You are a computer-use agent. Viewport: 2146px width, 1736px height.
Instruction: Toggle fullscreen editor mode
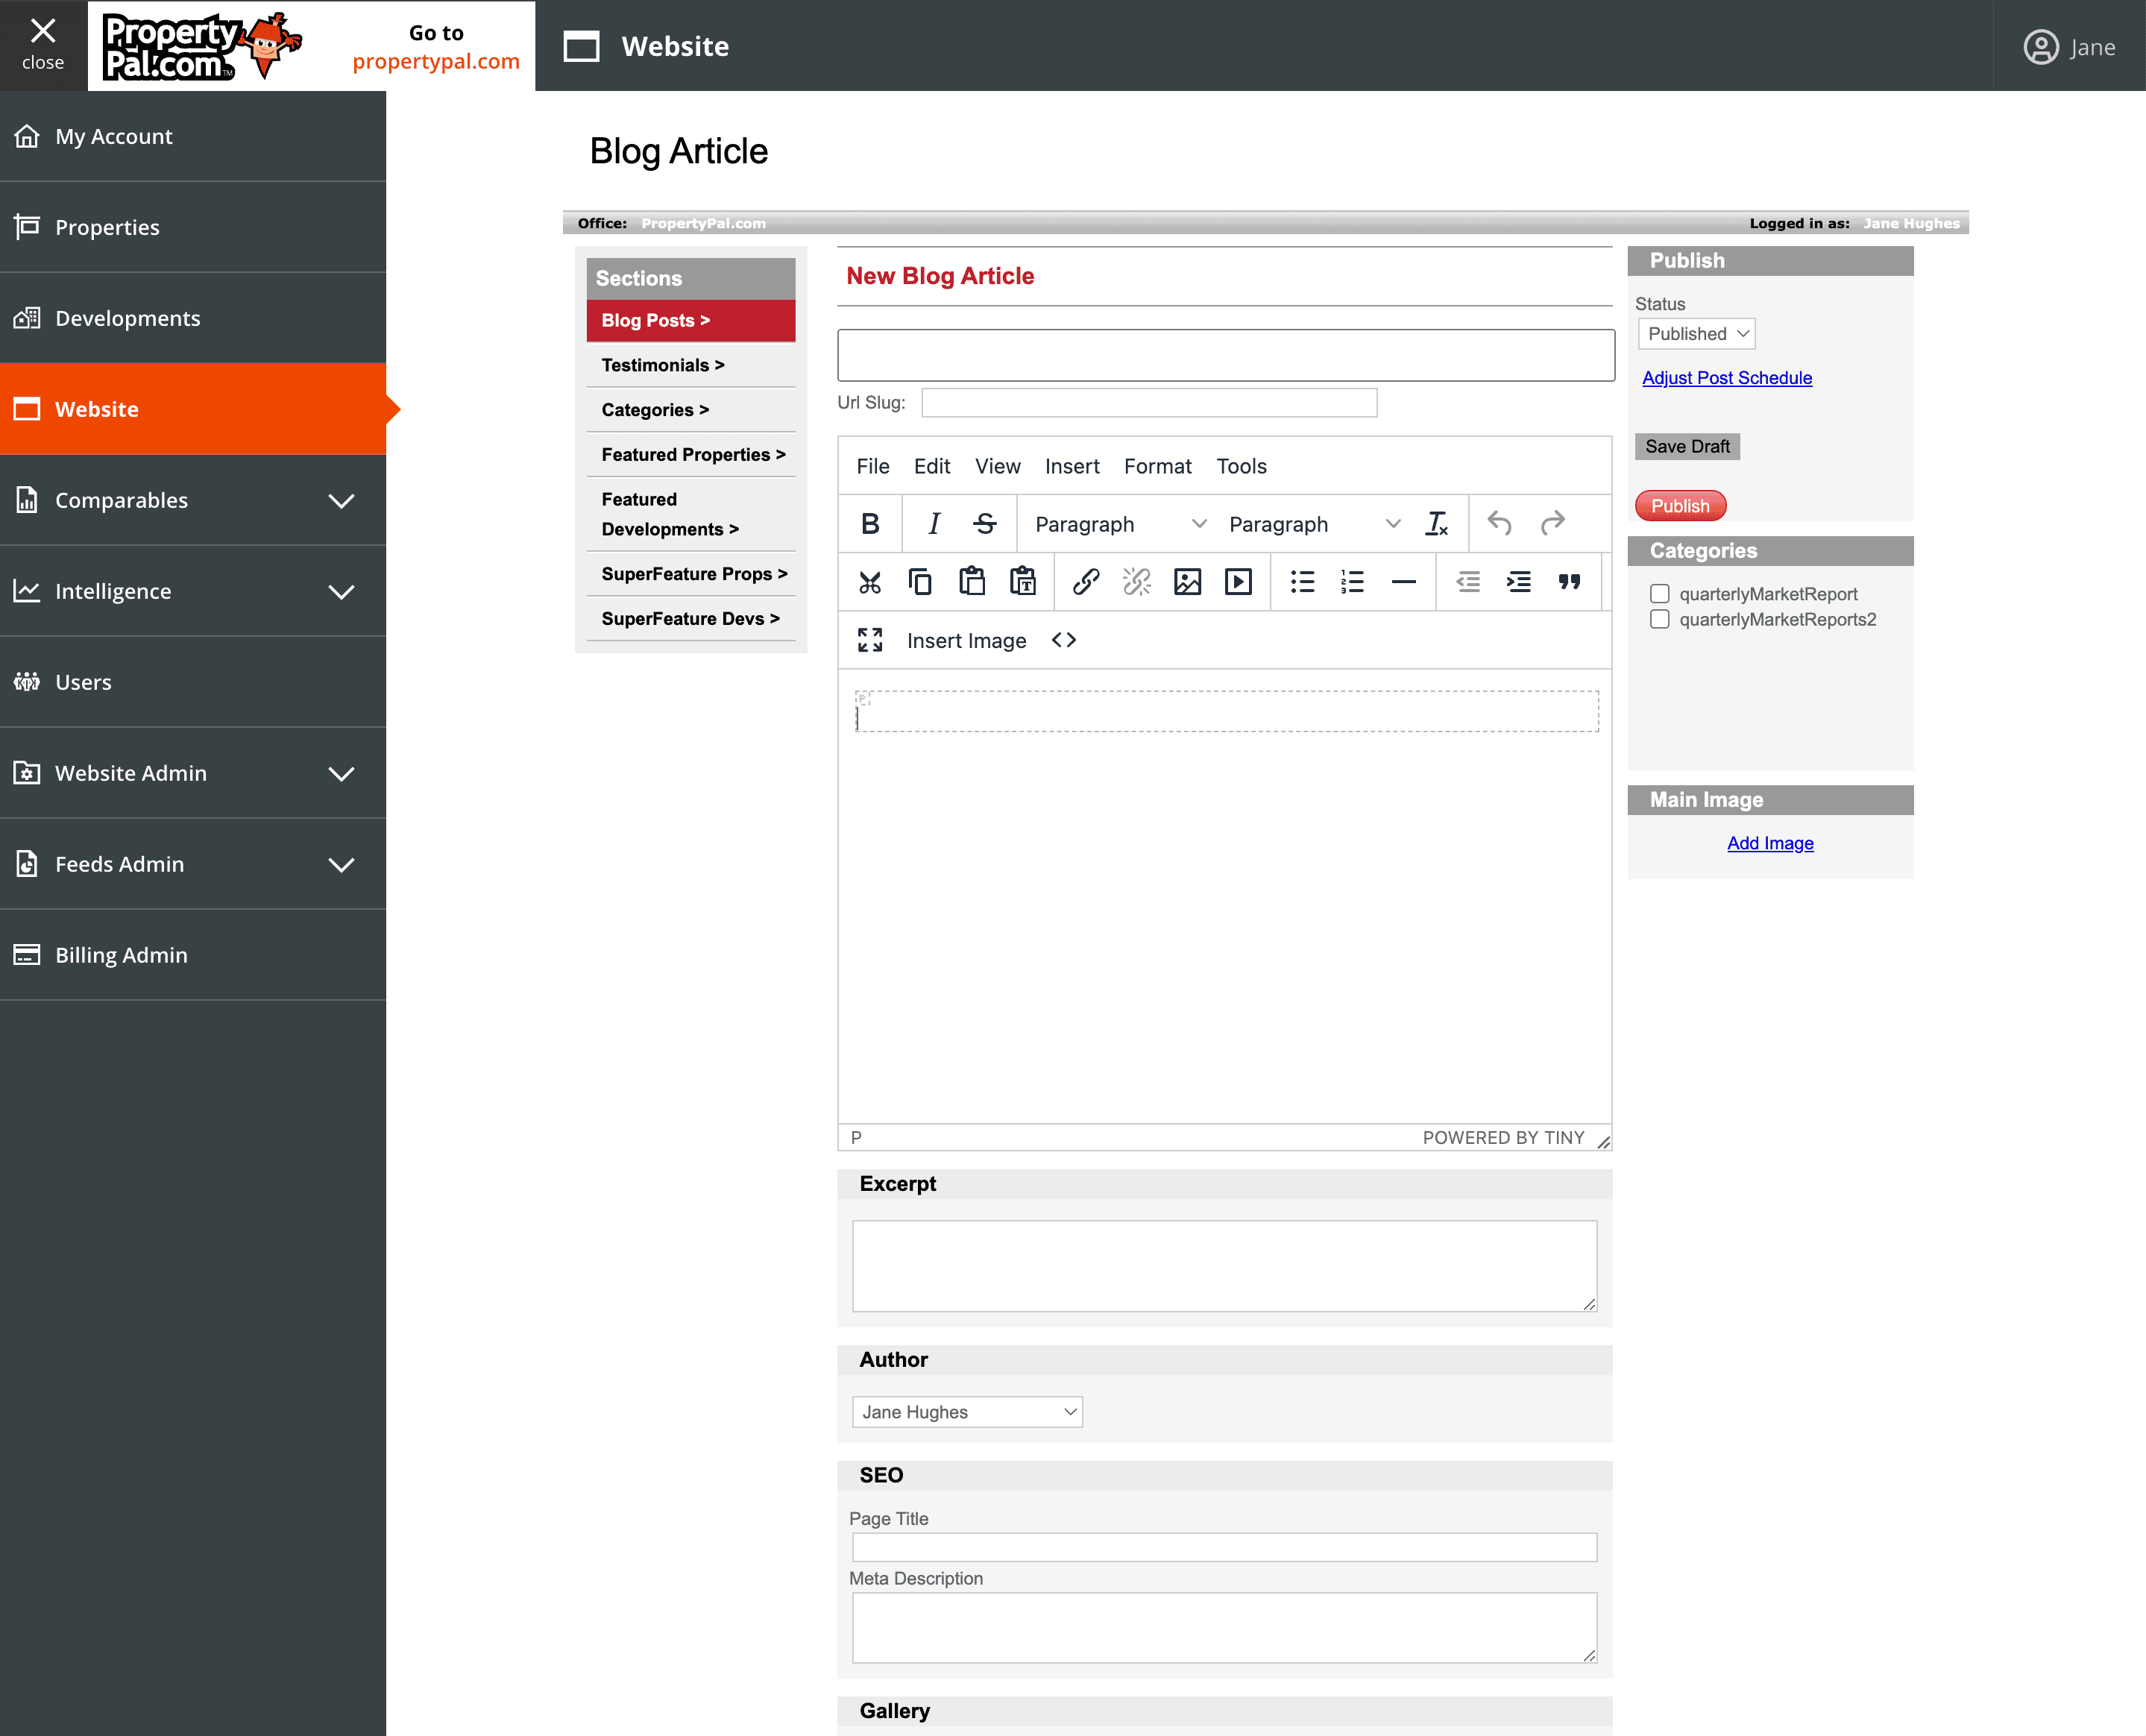tap(870, 640)
